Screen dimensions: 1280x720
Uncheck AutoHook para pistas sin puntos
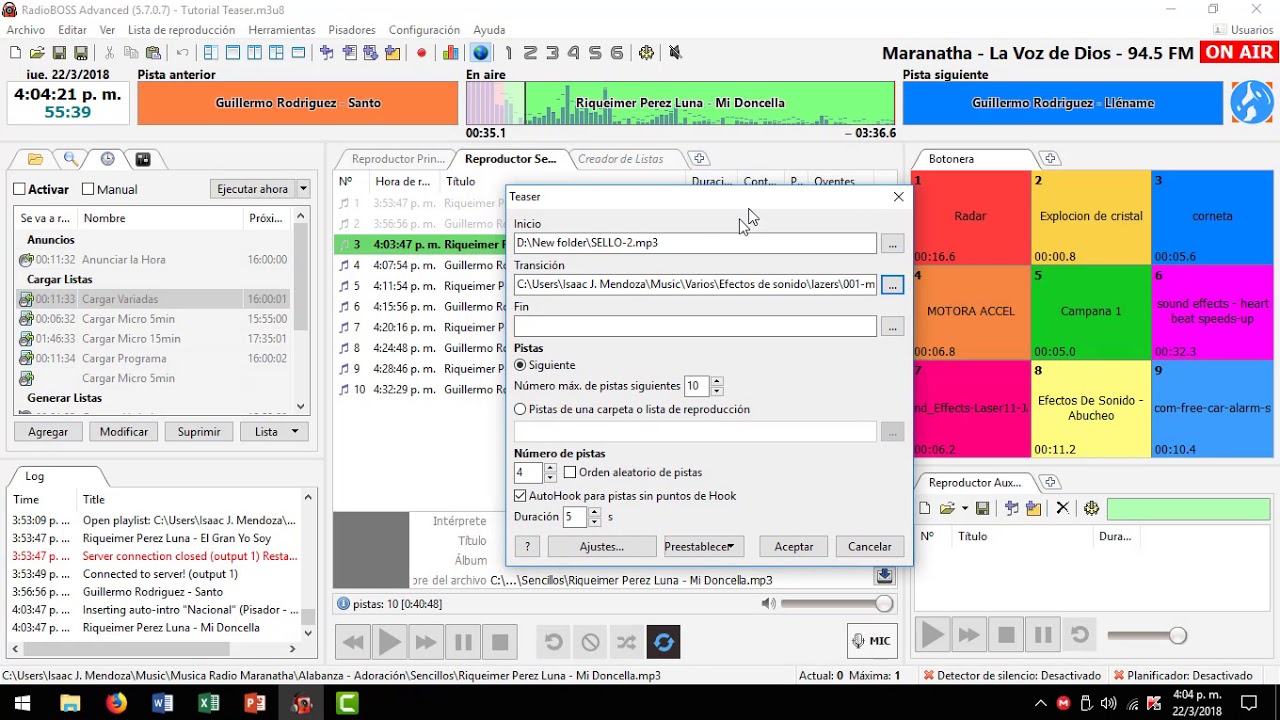[x=520, y=495]
